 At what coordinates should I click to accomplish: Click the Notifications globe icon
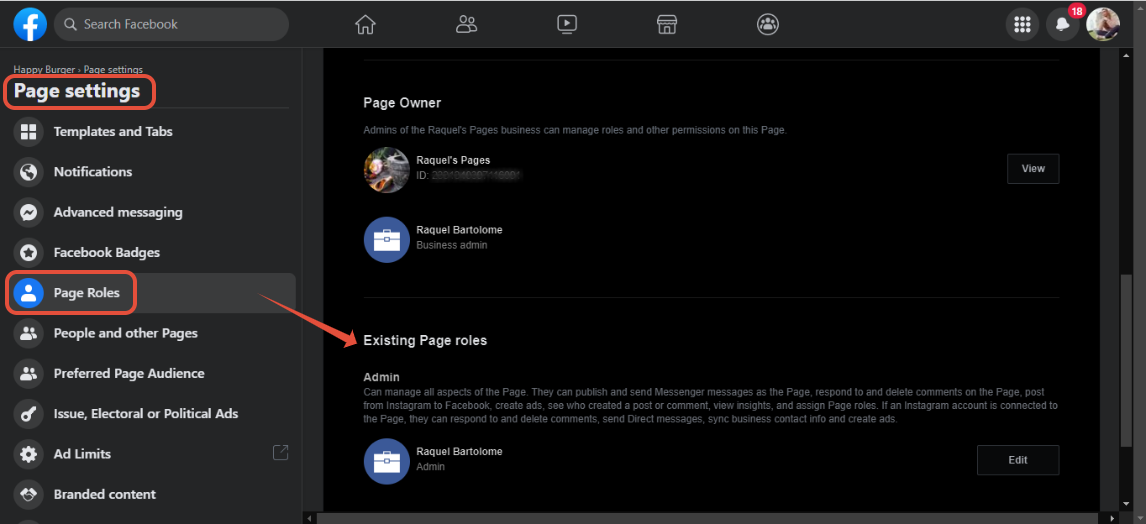tap(29, 172)
